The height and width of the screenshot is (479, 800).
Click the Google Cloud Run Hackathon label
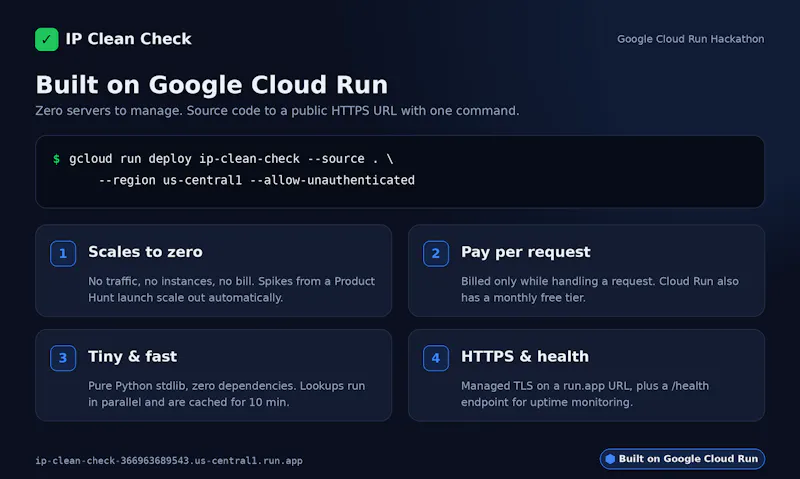point(690,39)
